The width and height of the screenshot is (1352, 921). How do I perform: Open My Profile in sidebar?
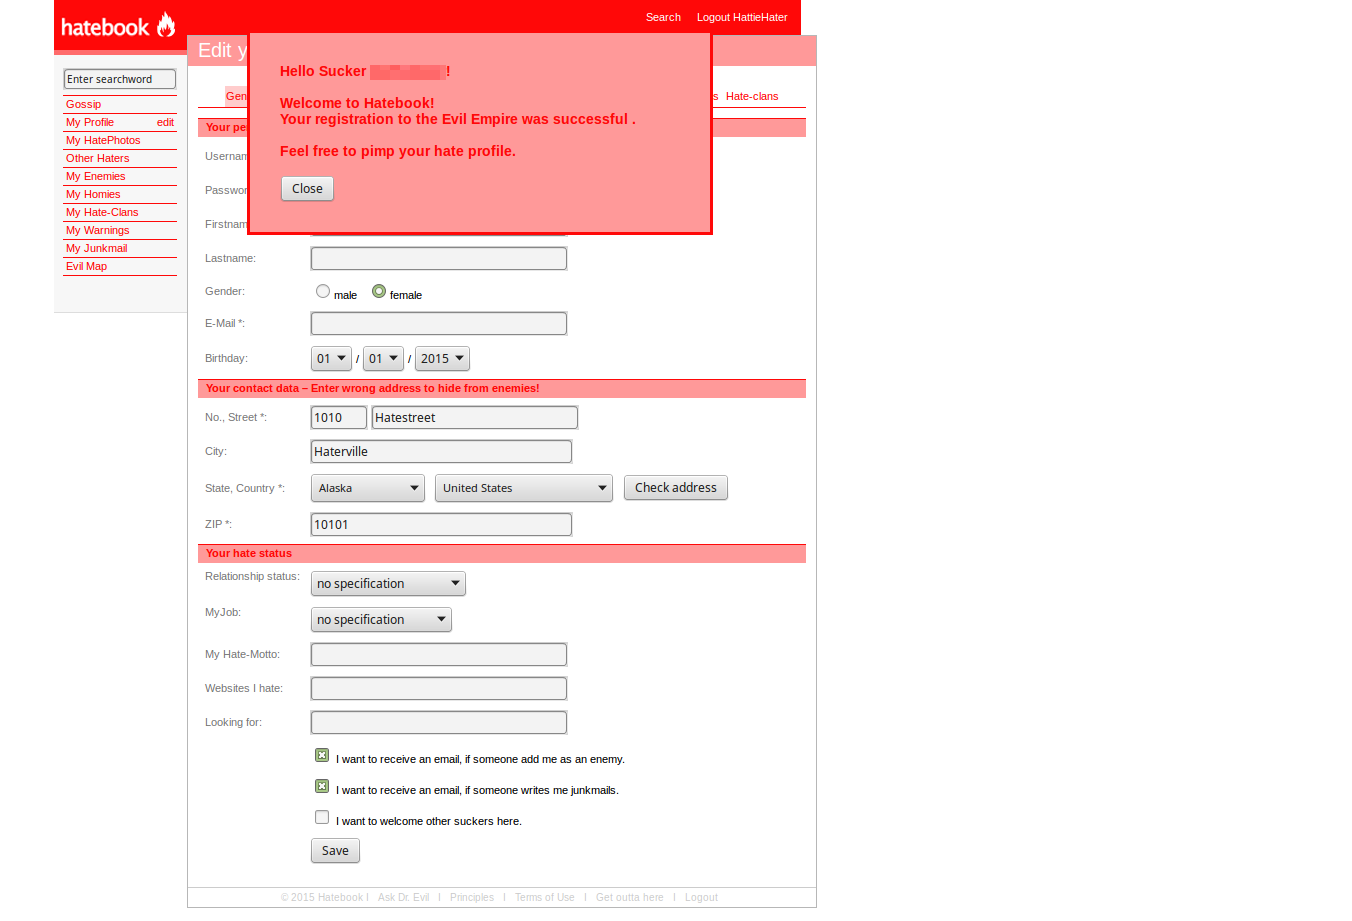(x=90, y=122)
